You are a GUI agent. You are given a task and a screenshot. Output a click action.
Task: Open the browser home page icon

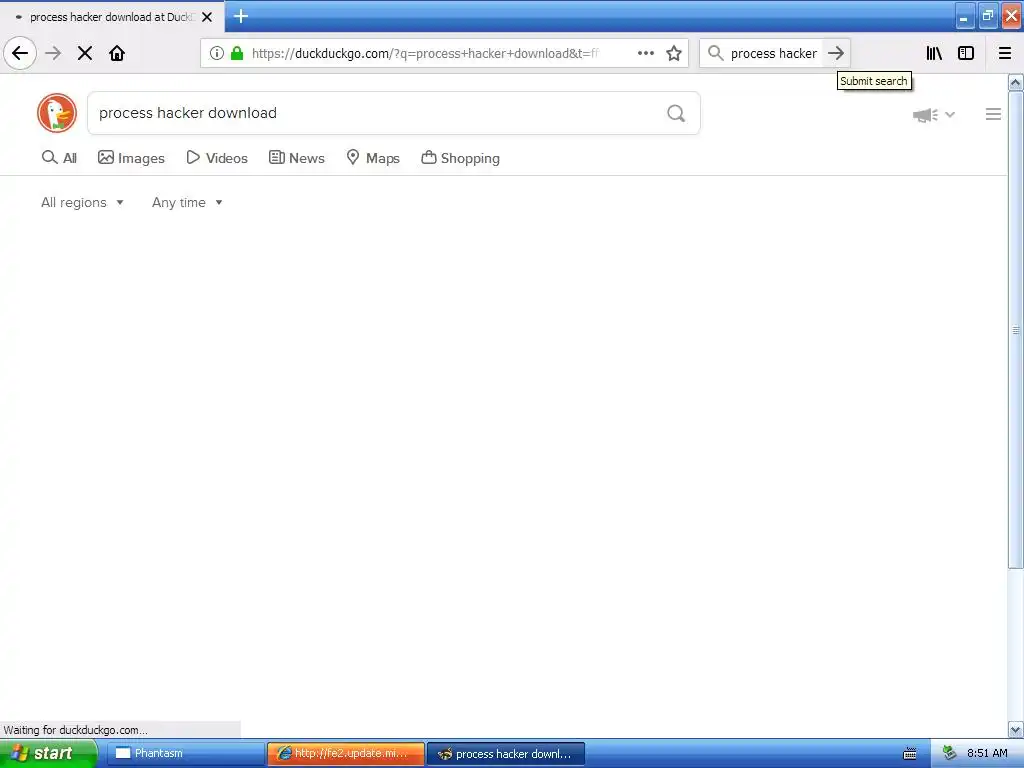pyautogui.click(x=117, y=53)
